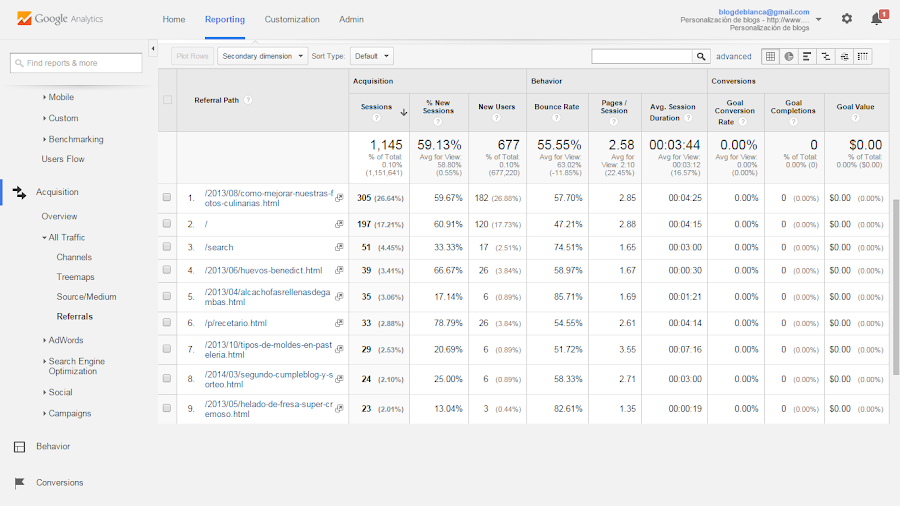This screenshot has height=506, width=900.
Task: Open external link for como-mejorar-nuestras-fotos row
Action: click(339, 198)
